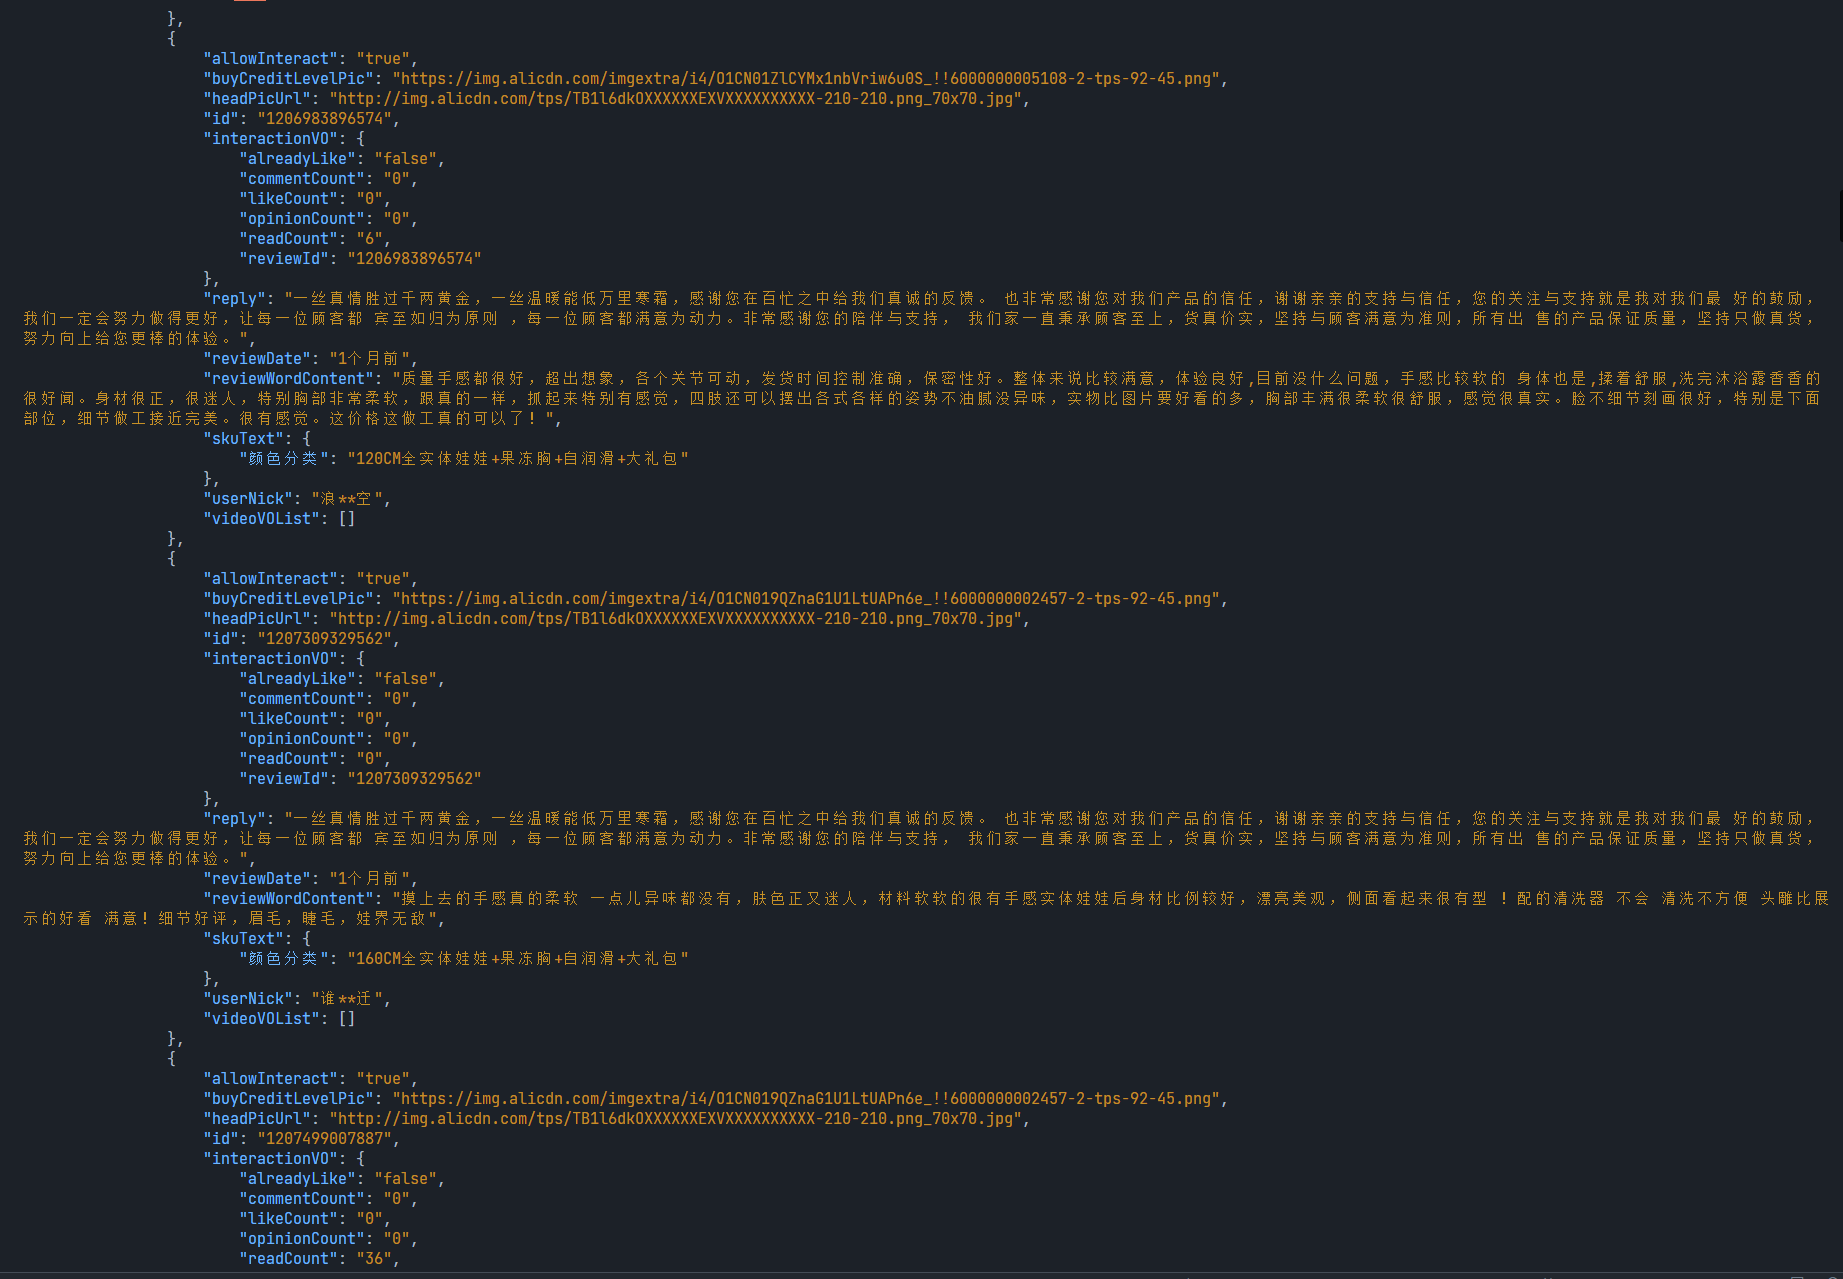This screenshot has height=1279, width=1843.
Task: Select the skuText value 120CM全实体娃娃
Action: 518,458
